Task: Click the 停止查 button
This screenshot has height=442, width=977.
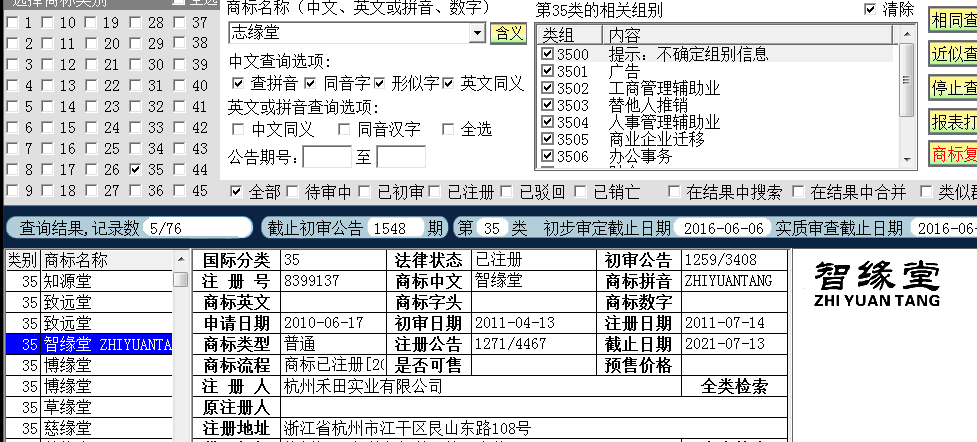Action: pos(953,88)
